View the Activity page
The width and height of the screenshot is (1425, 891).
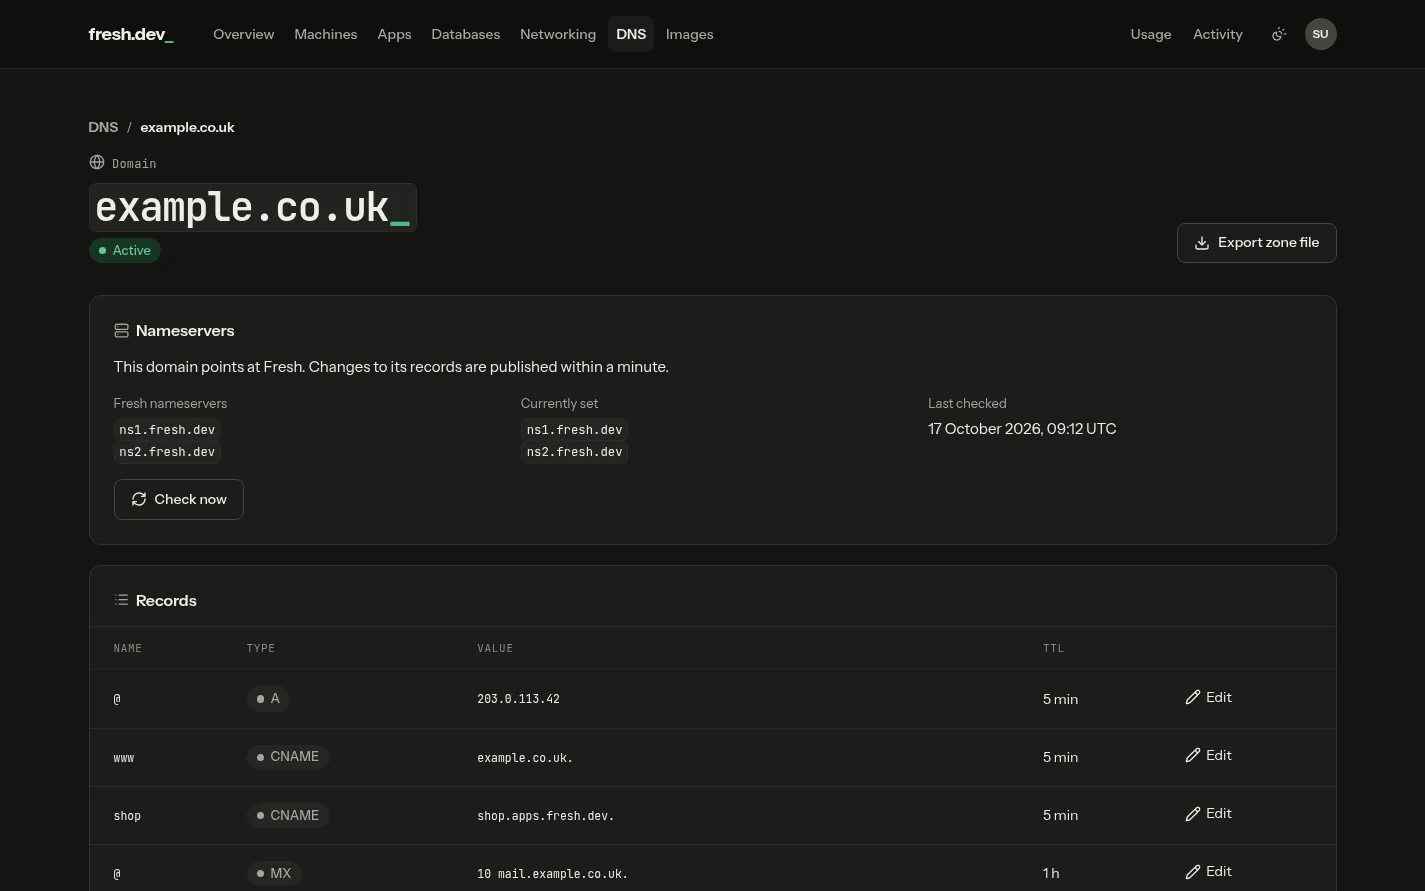tap(1217, 34)
